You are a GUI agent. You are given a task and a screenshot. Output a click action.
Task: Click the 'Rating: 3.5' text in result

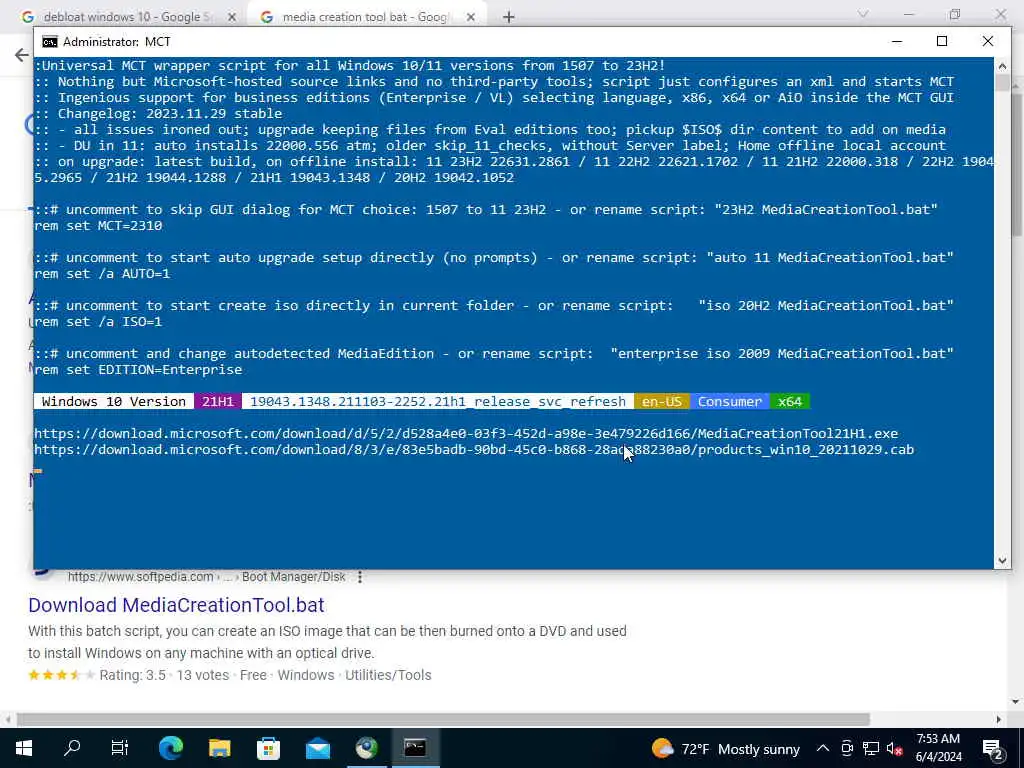click(133, 675)
